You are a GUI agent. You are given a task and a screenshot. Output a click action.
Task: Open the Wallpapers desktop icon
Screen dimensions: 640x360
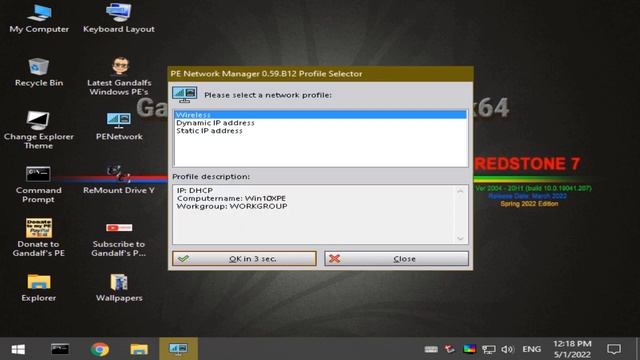click(119, 288)
